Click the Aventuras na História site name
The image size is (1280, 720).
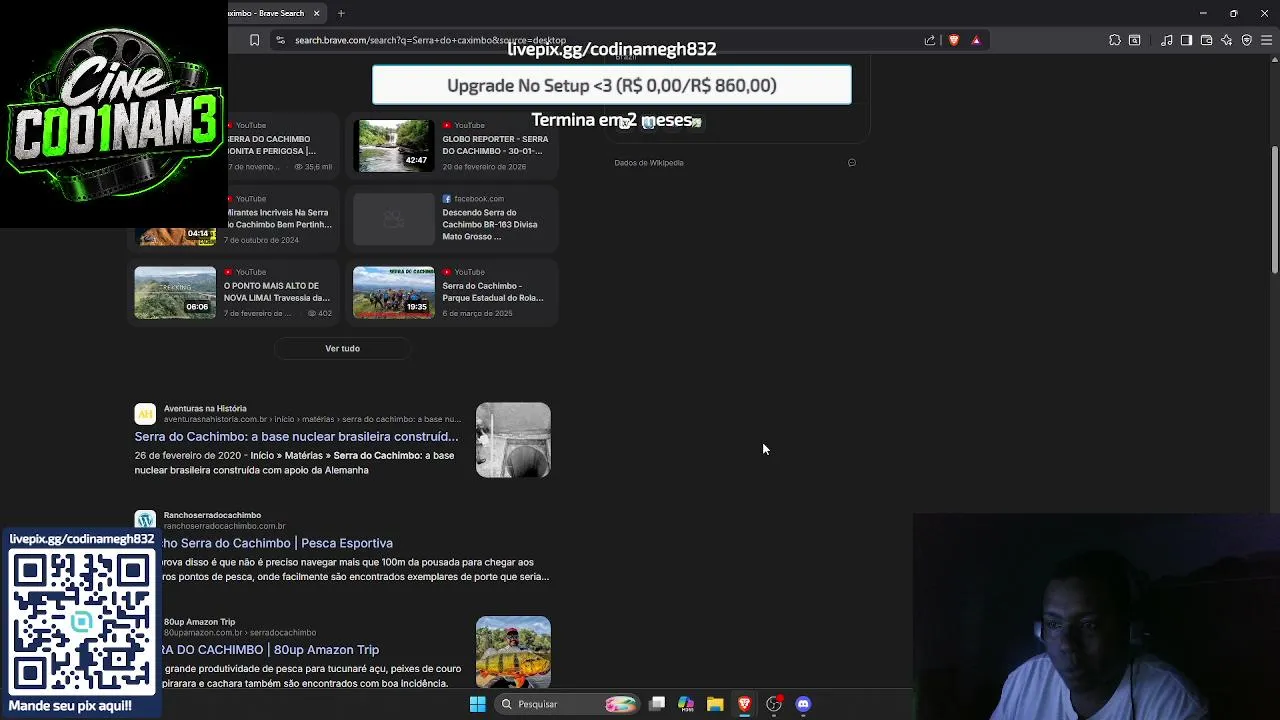[205, 408]
